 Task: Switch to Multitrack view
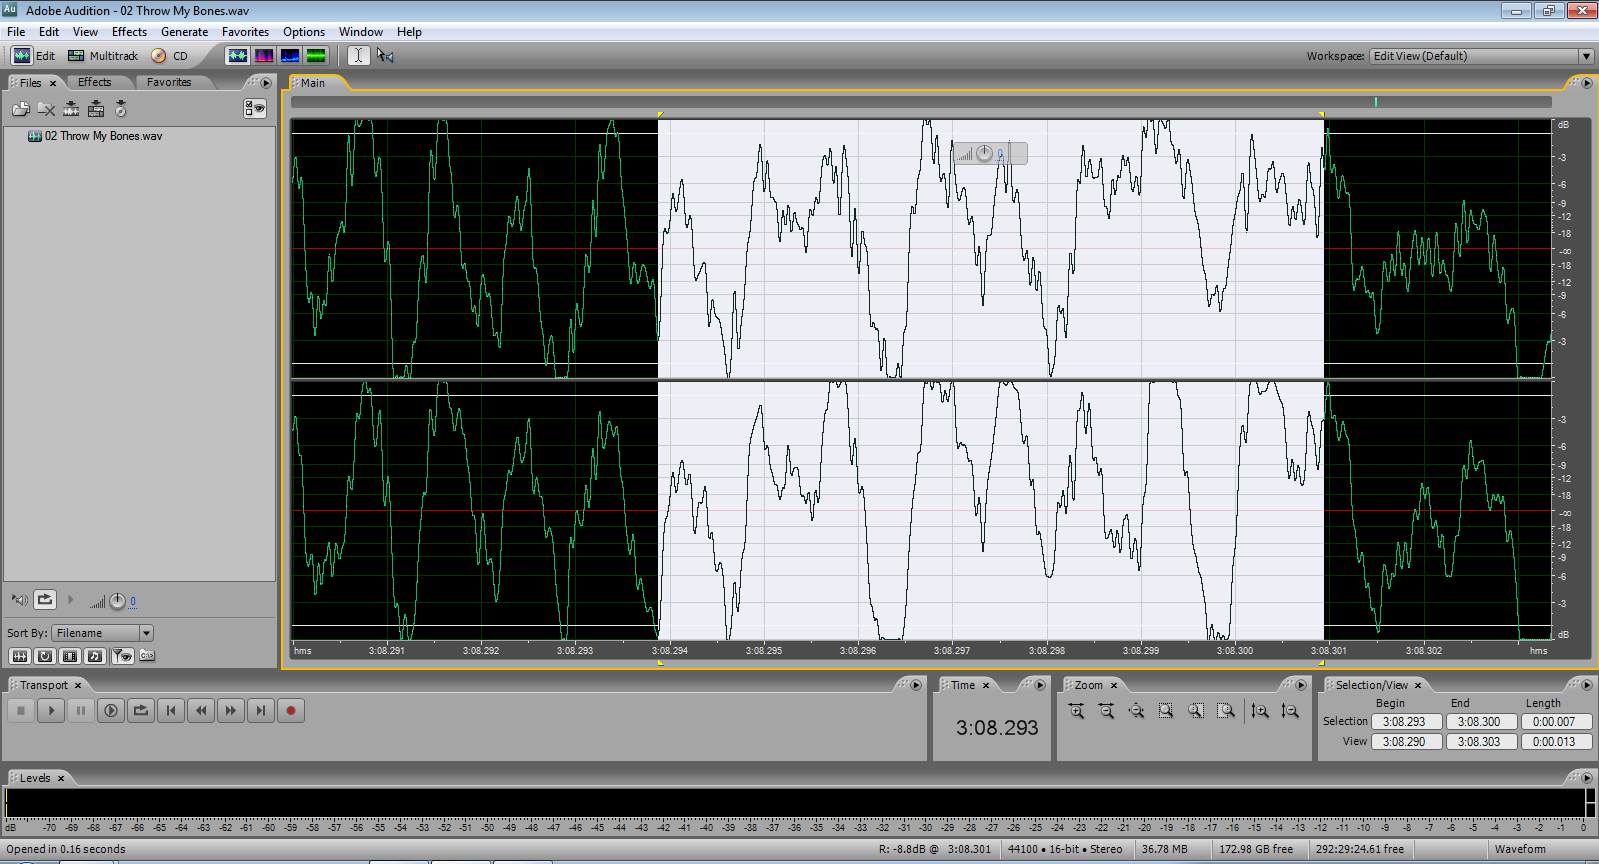click(103, 56)
